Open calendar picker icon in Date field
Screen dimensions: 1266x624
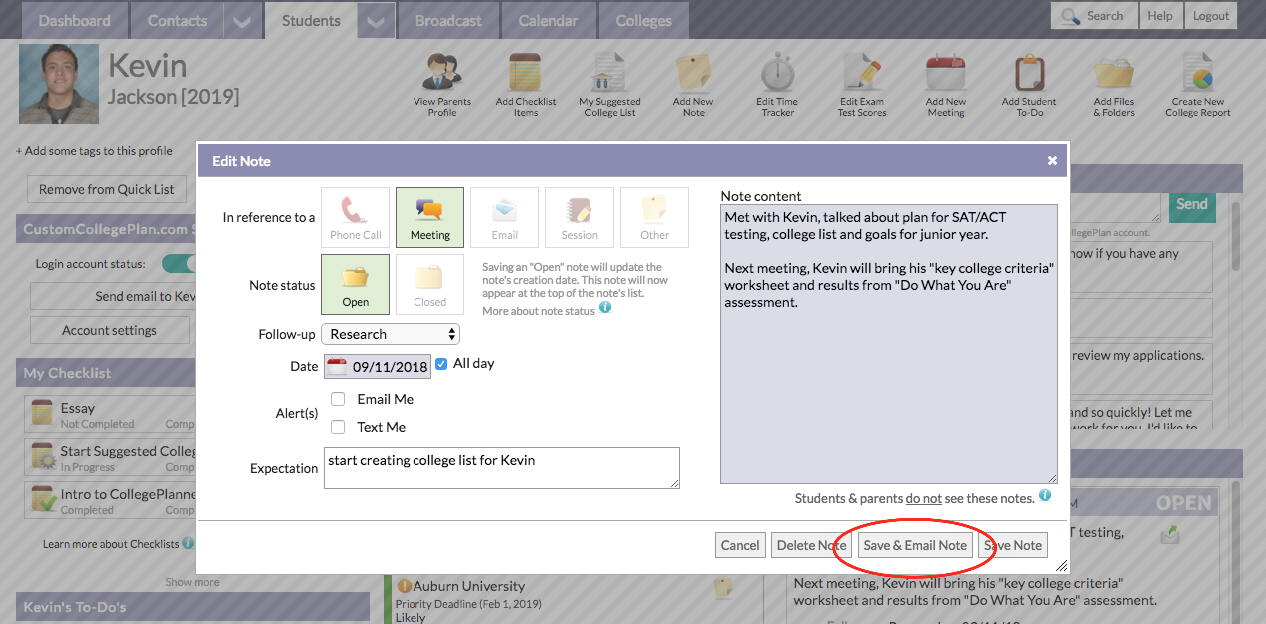pyautogui.click(x=337, y=366)
